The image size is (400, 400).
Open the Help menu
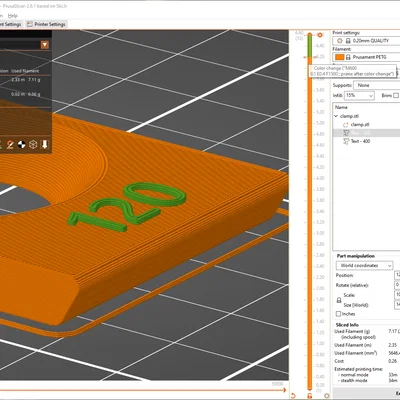[12, 16]
